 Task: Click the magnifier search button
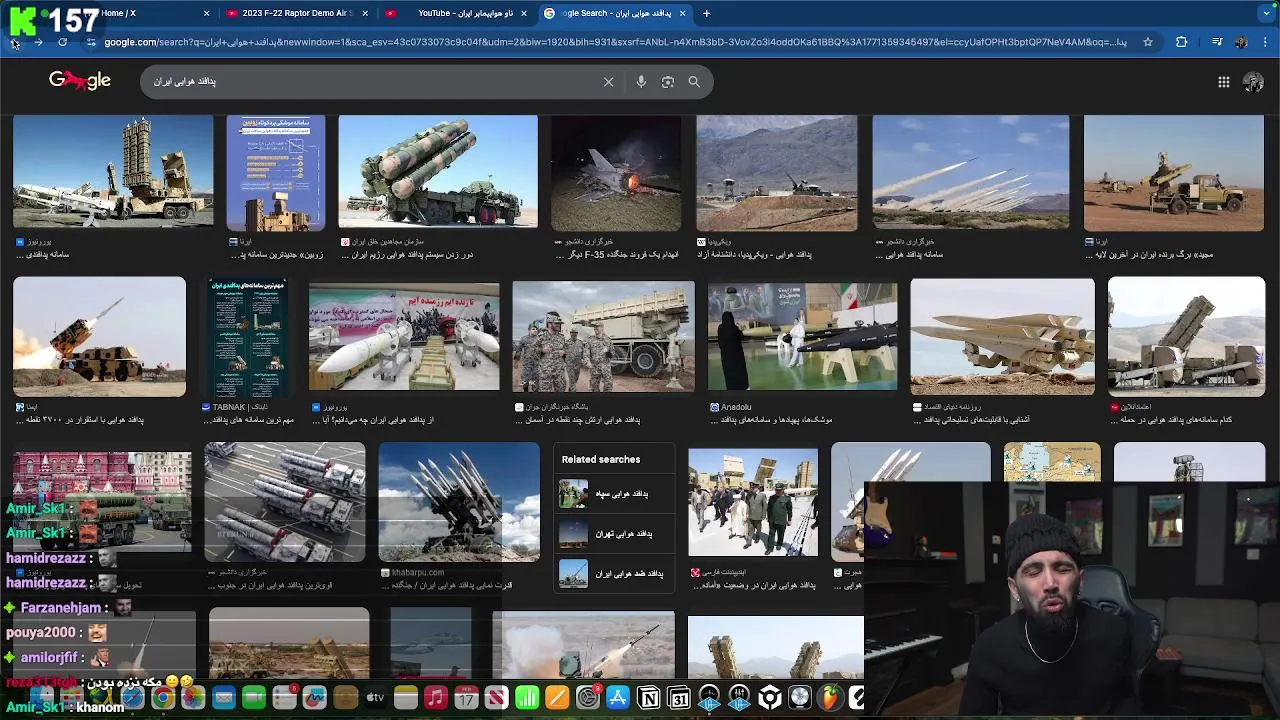694,82
